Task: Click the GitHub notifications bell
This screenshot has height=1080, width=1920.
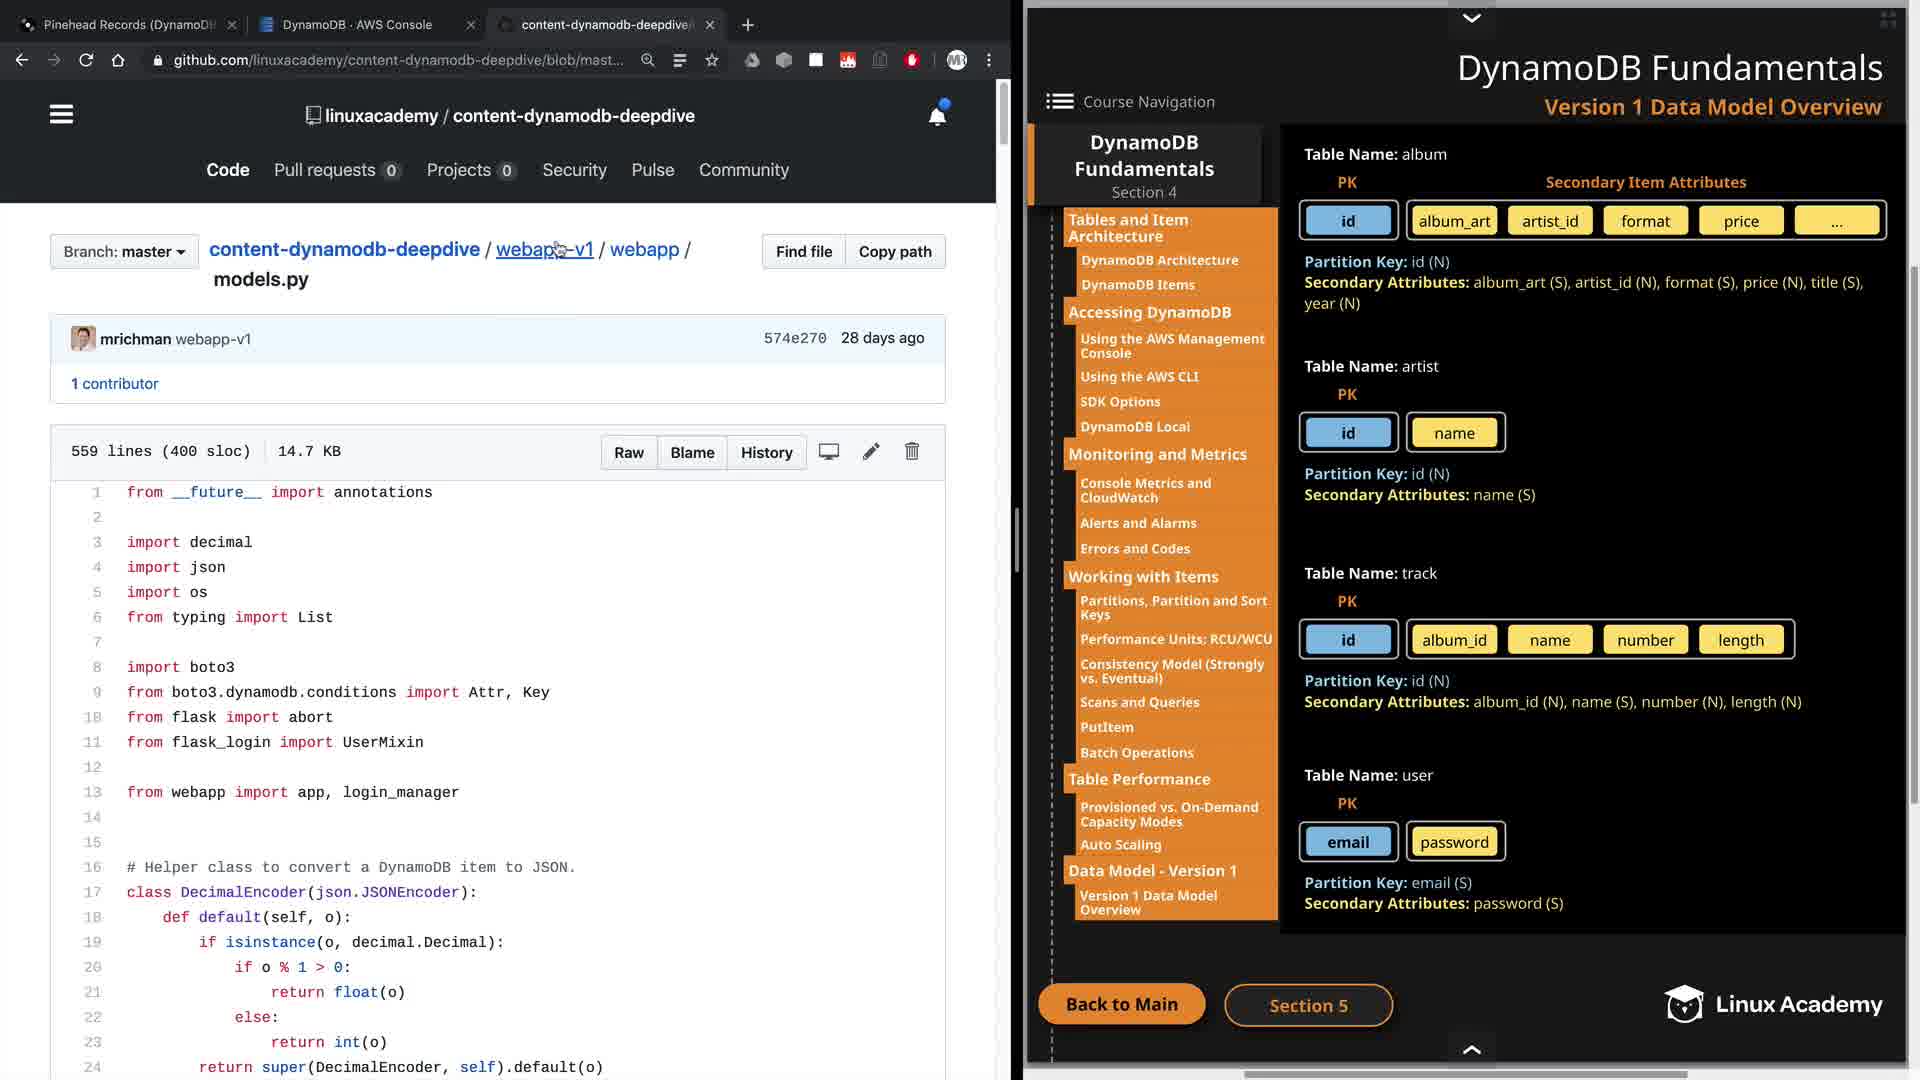Action: pos(937,116)
